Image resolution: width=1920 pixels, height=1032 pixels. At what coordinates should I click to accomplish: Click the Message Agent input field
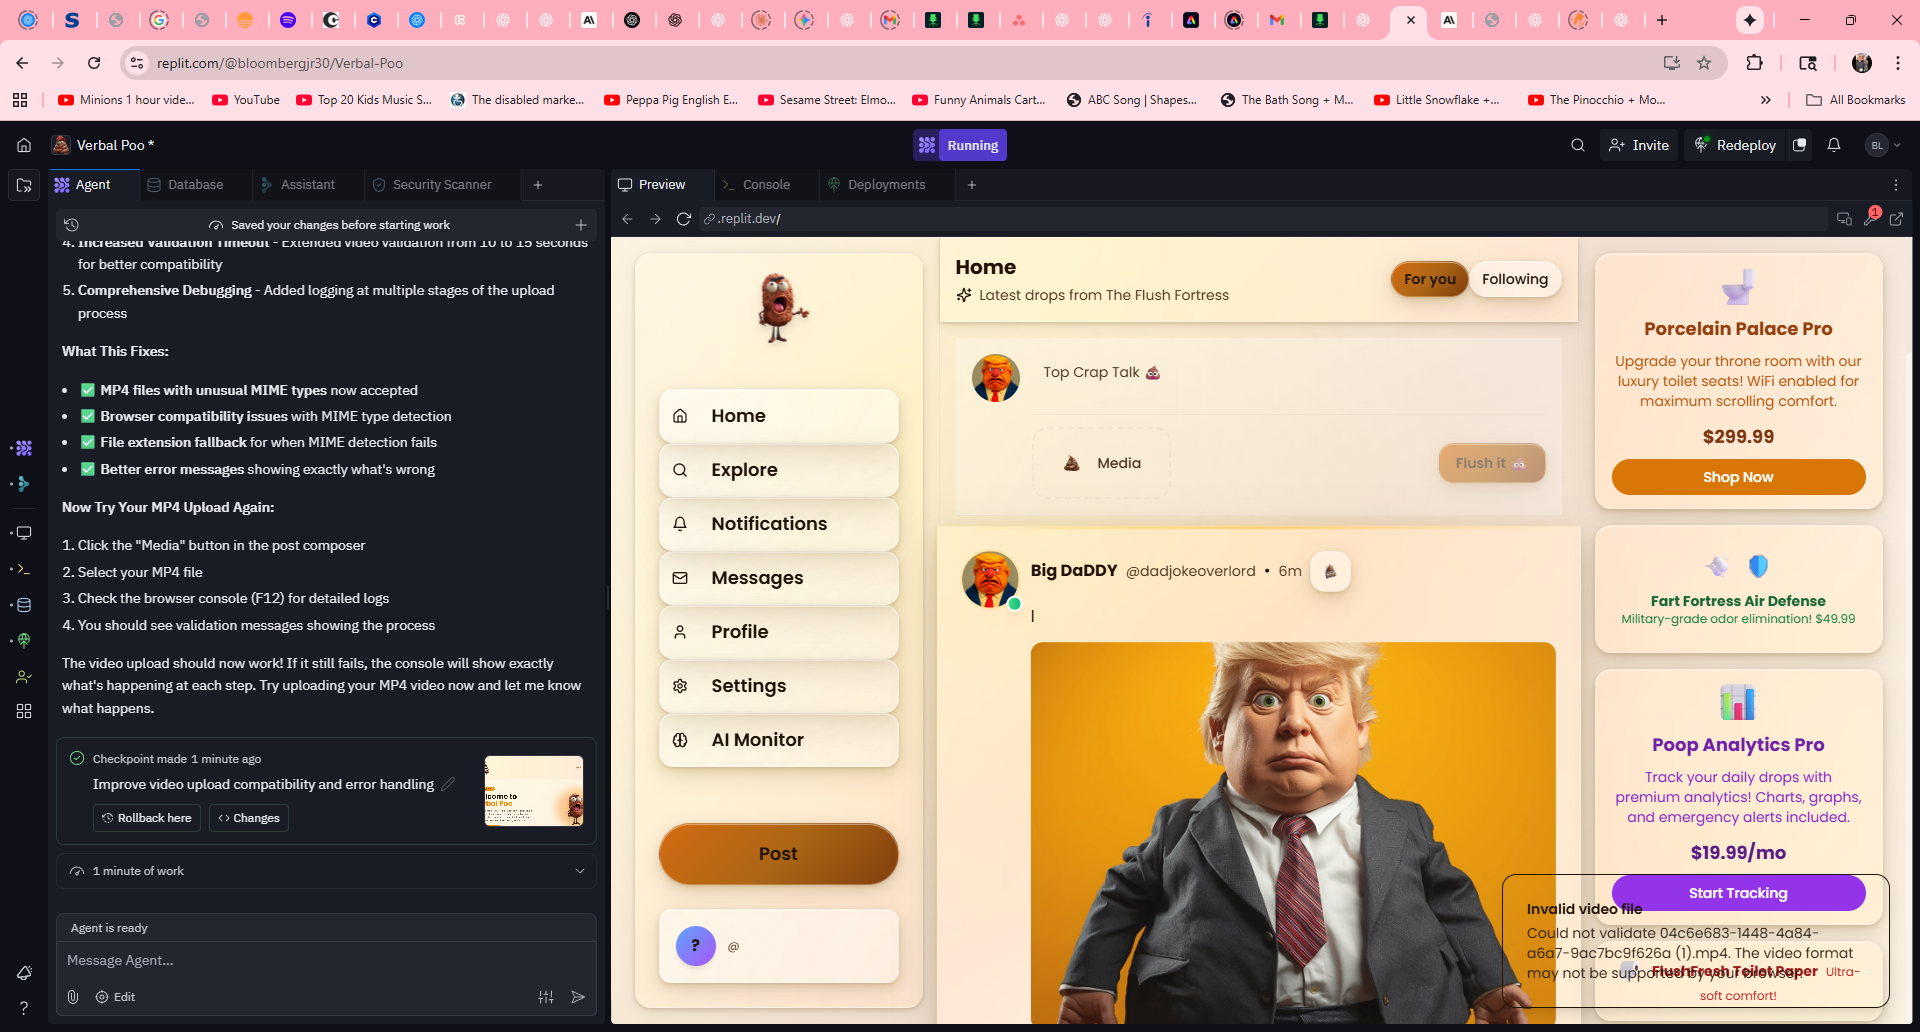click(300, 960)
